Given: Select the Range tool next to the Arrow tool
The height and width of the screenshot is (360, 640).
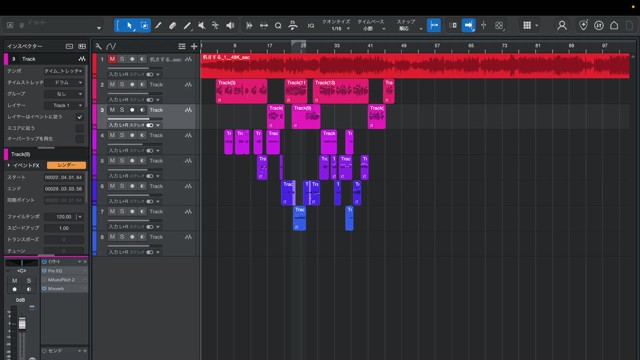Looking at the screenshot, I should (x=144, y=26).
